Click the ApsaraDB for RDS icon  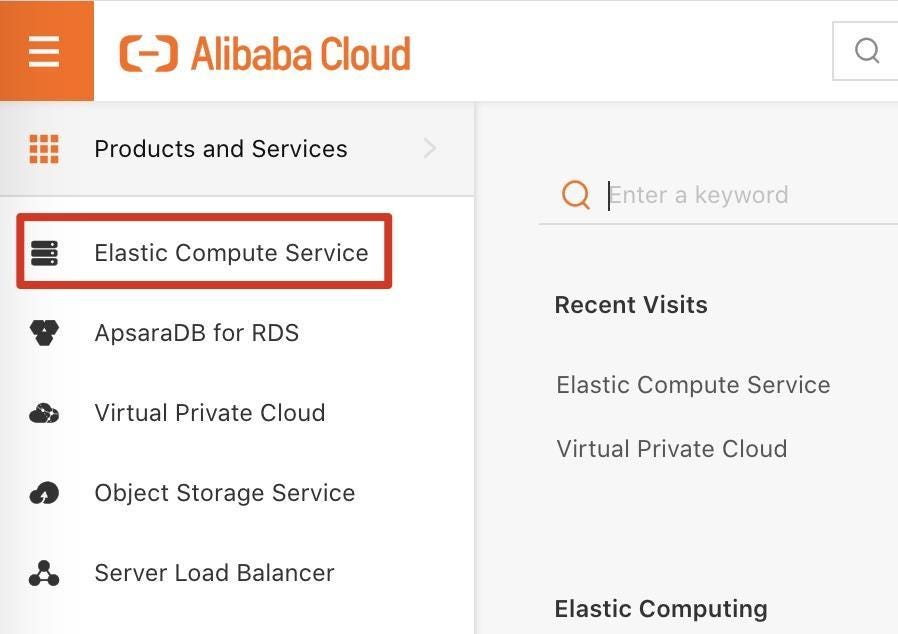[x=44, y=333]
